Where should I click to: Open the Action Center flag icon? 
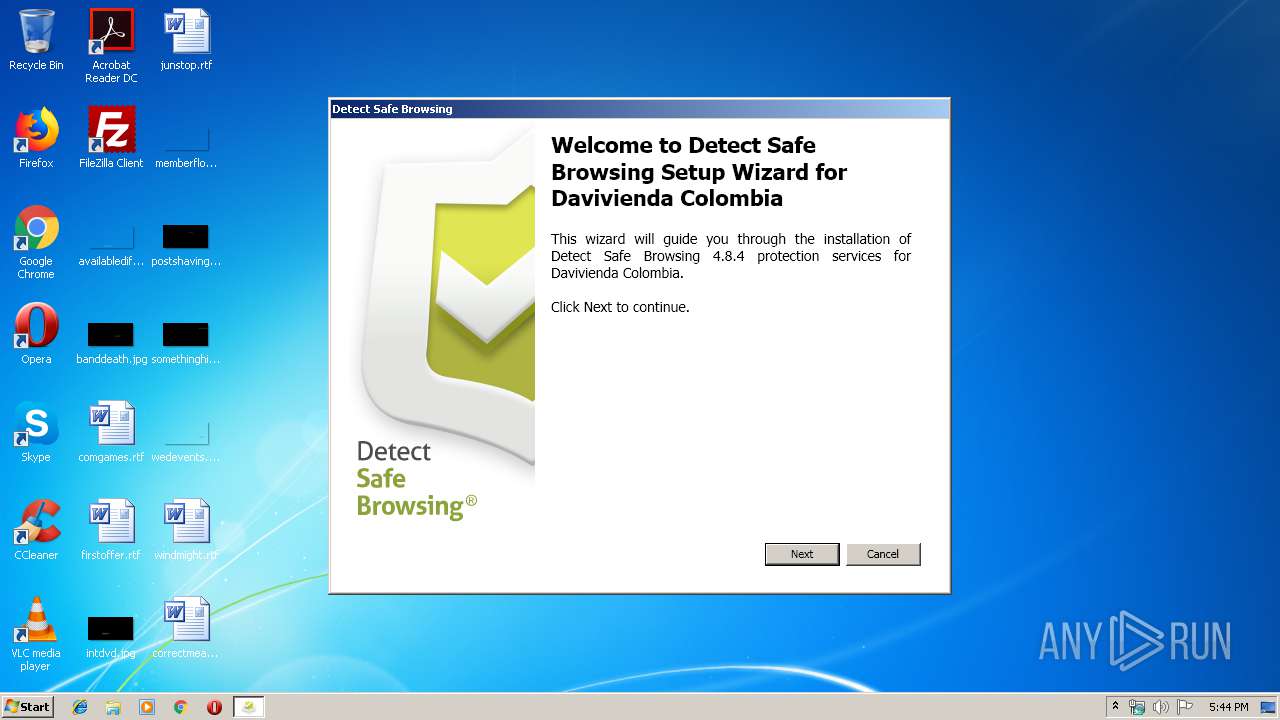[1185, 707]
